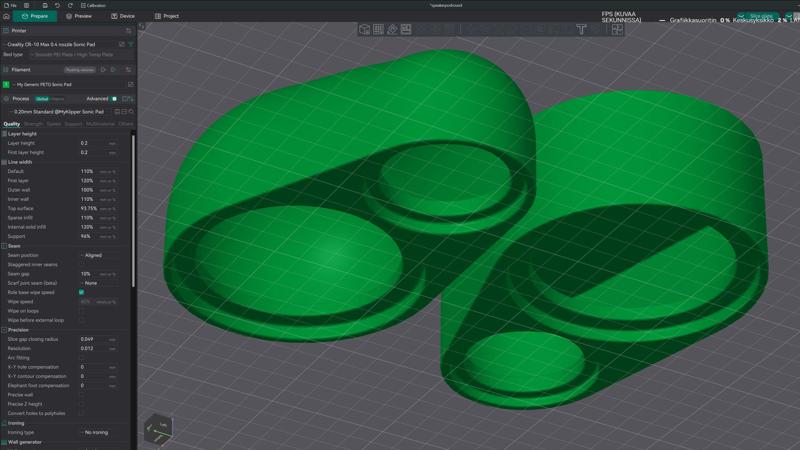Open printer section settings icon
Image resolution: width=800 pixels, height=450 pixels.
129,31
